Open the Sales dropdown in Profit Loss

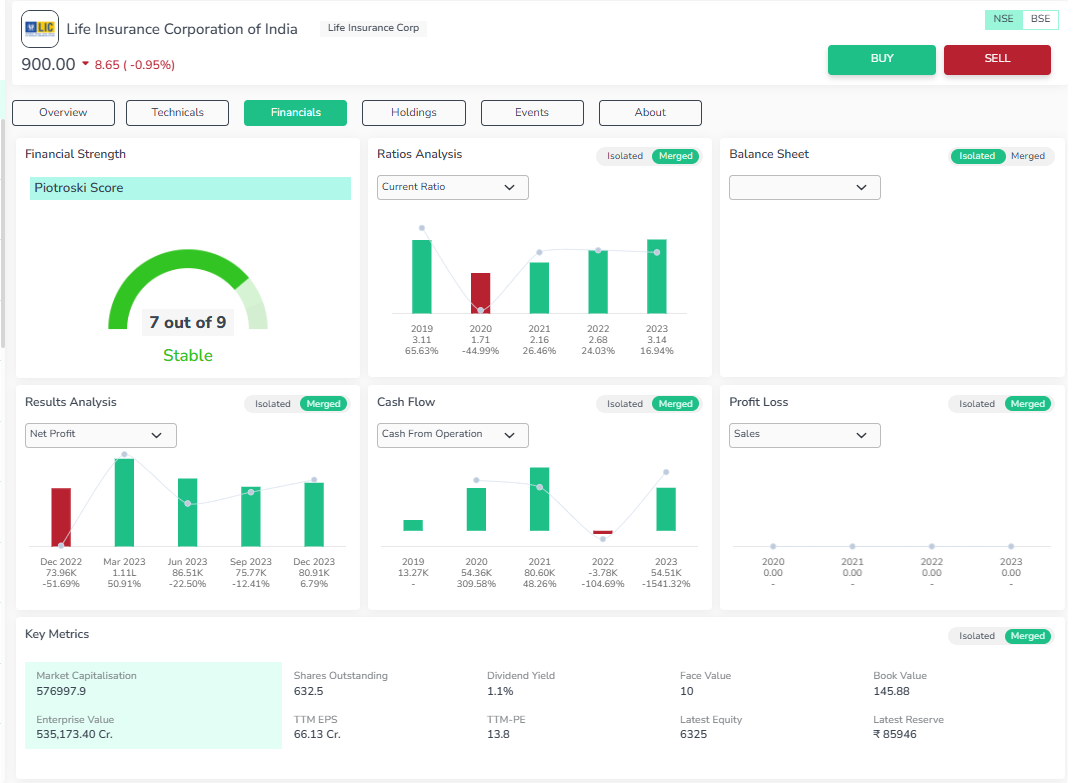pos(805,435)
